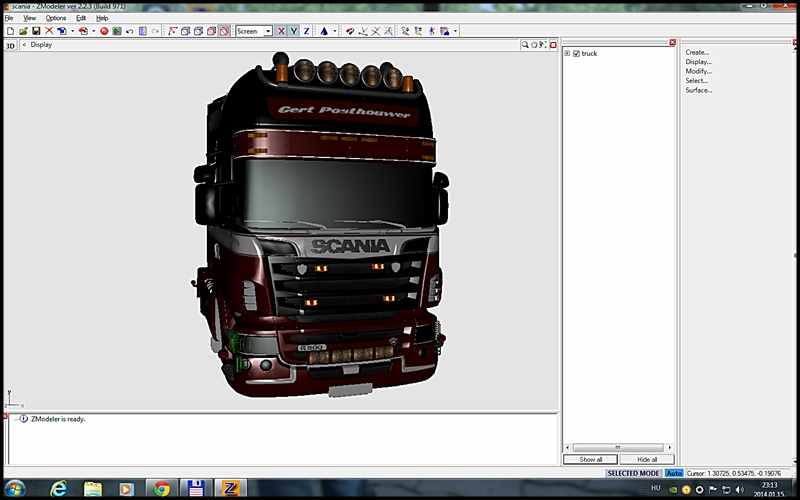
Task: Toggle the X axis button
Action: 281,31
